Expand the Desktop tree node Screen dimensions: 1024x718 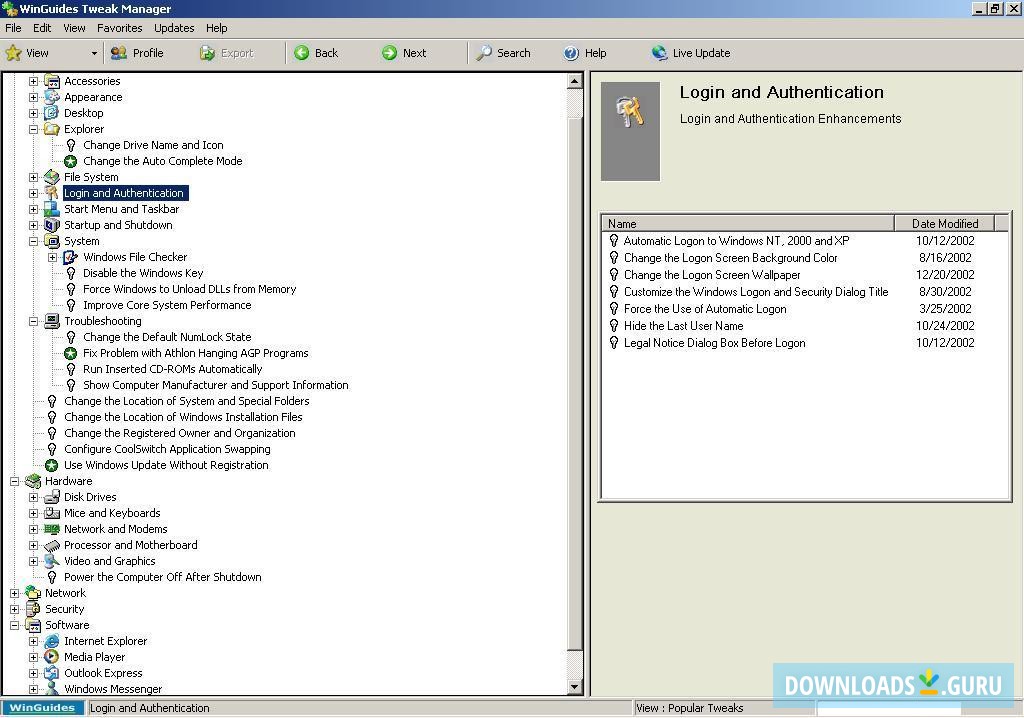click(x=33, y=113)
